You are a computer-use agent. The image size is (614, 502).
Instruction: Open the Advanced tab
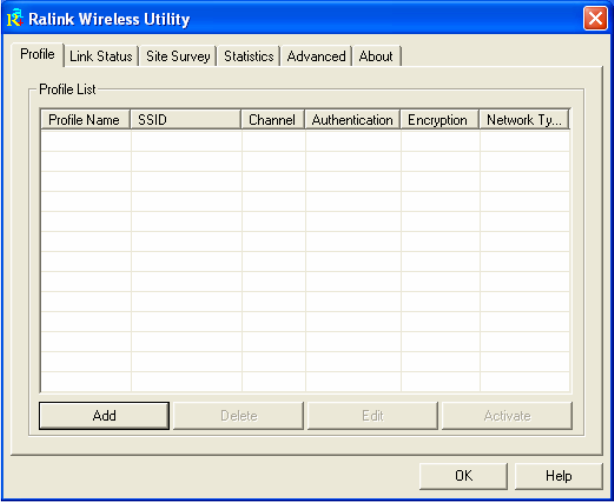click(316, 56)
